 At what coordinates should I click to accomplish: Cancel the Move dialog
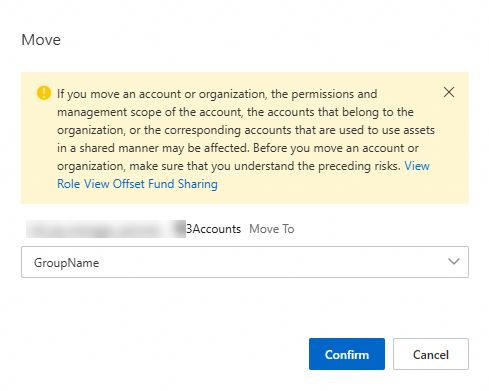[x=431, y=354]
